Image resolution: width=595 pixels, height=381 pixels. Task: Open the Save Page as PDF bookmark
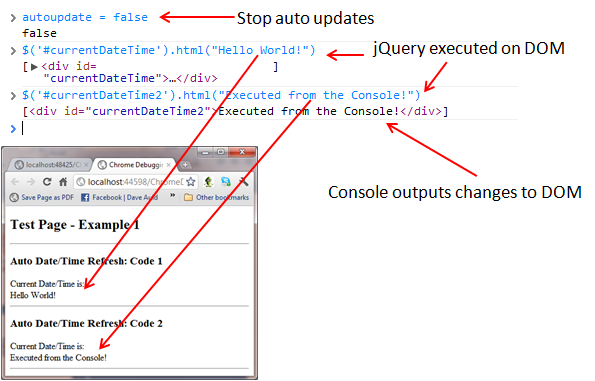click(42, 197)
